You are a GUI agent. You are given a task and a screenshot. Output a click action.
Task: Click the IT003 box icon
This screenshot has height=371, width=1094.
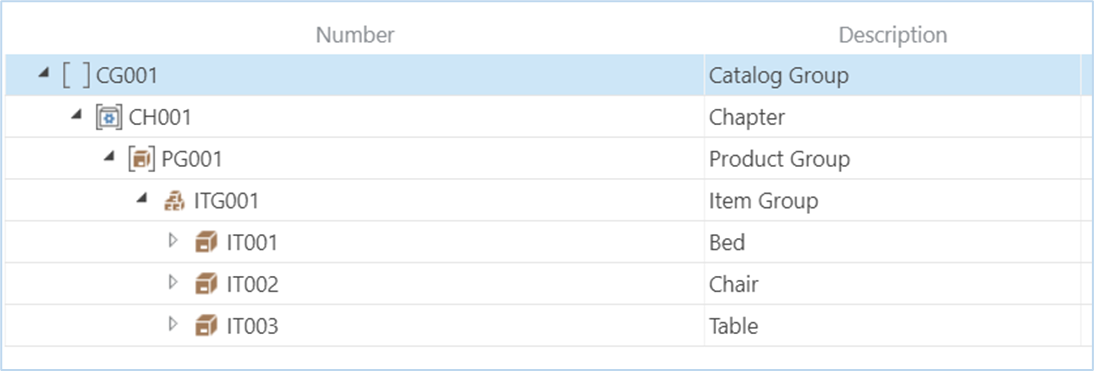[x=206, y=326]
